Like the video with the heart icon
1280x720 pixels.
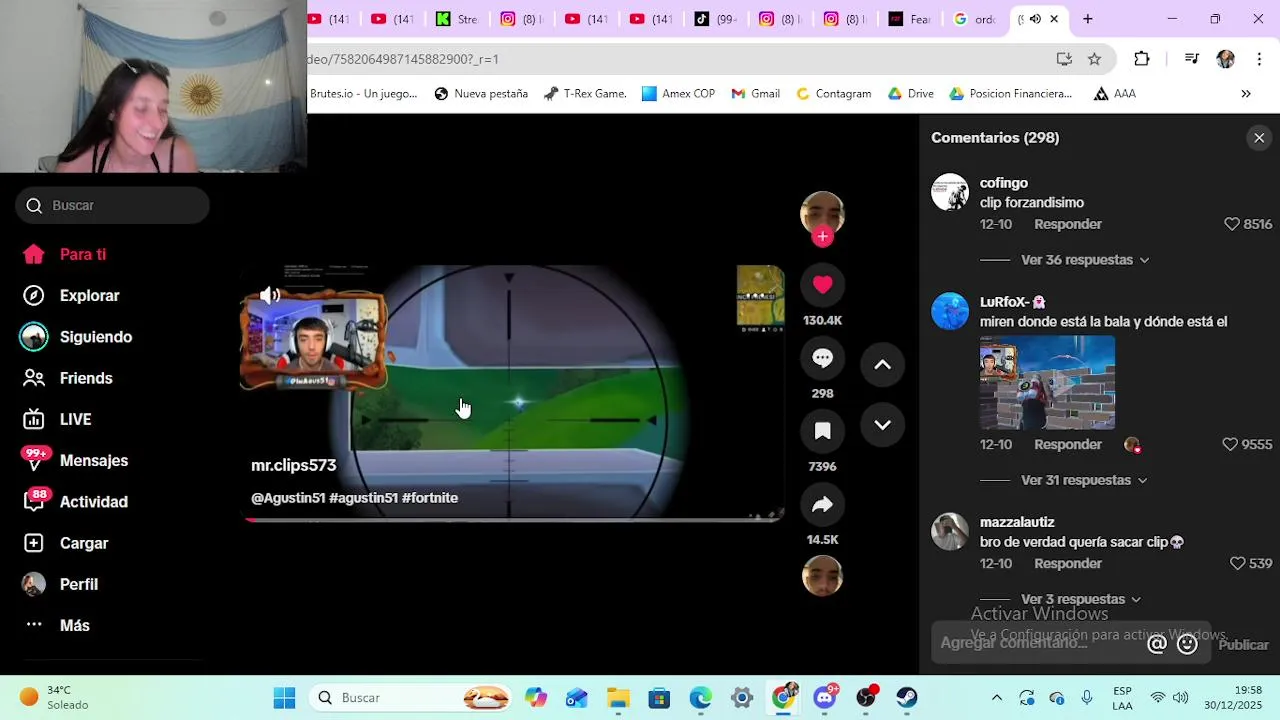[822, 285]
